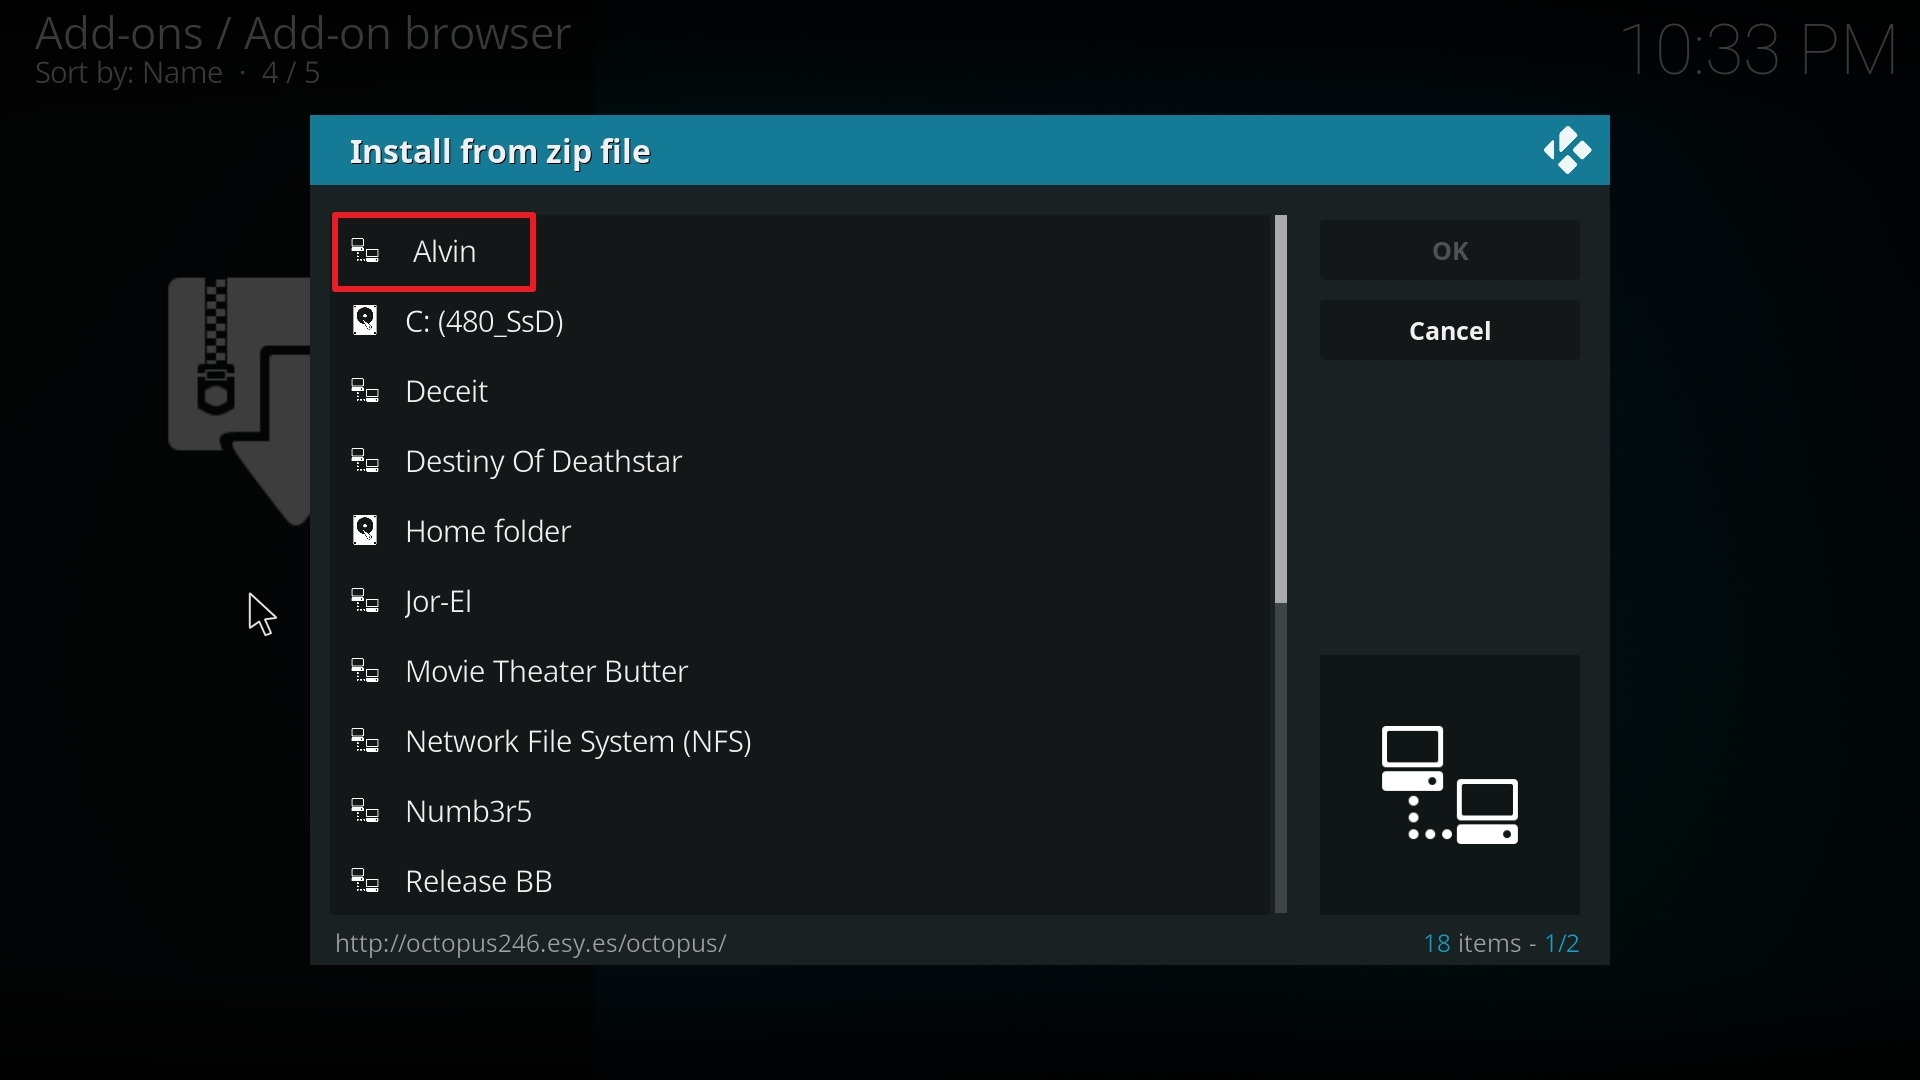Click the zip install icon behind dialog
Screen dimensions: 1920x1080
coord(239,400)
